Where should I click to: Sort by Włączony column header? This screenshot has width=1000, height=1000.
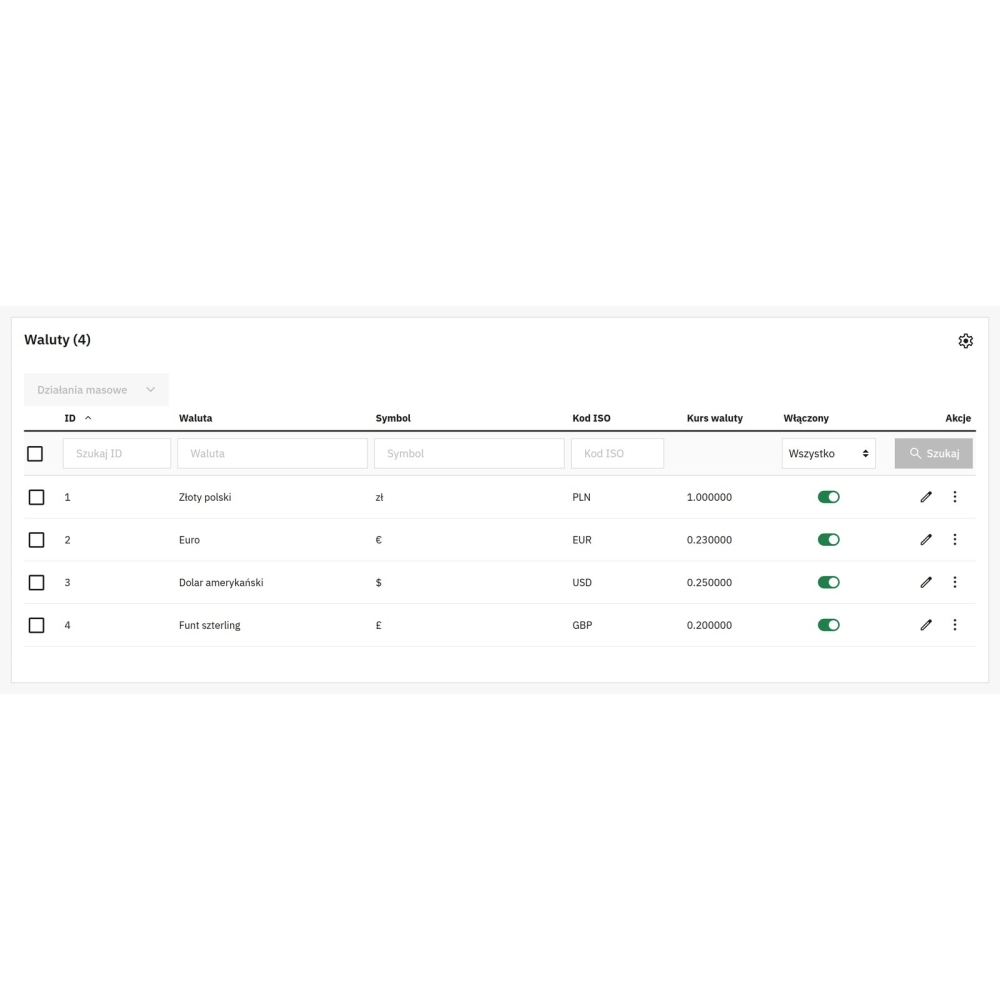coord(806,418)
